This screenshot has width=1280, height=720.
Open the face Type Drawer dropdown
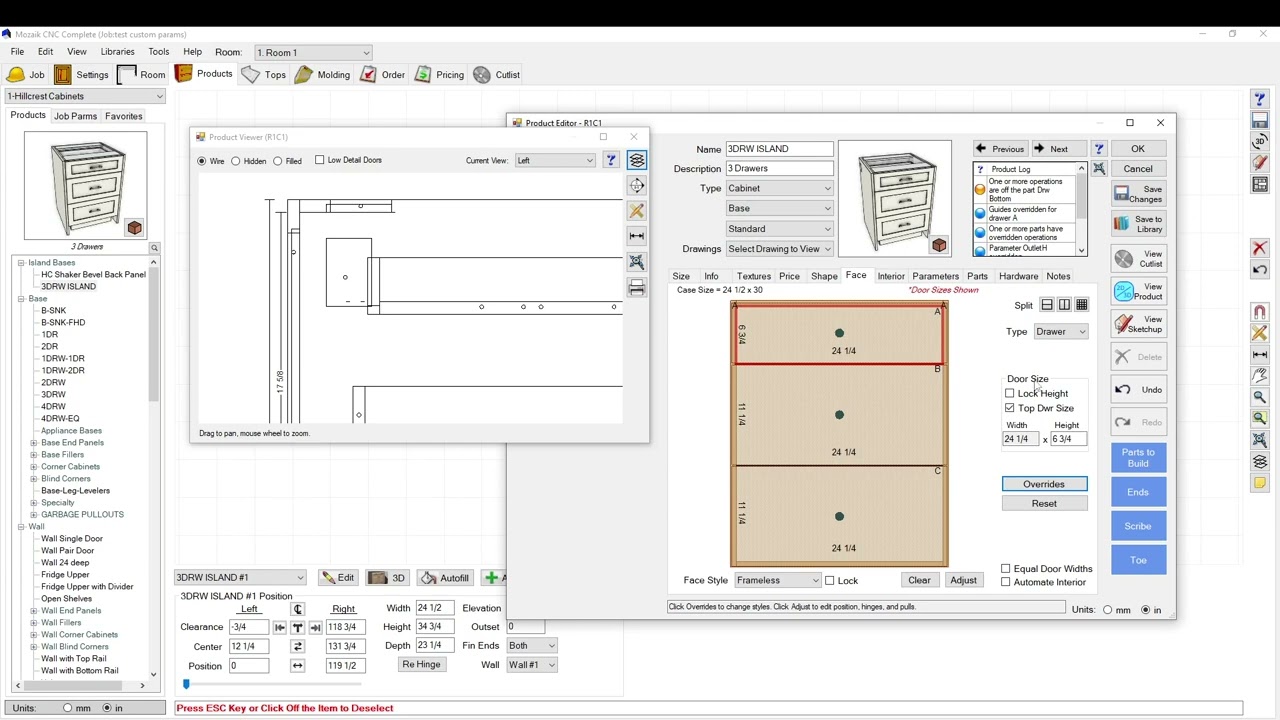click(x=1061, y=332)
